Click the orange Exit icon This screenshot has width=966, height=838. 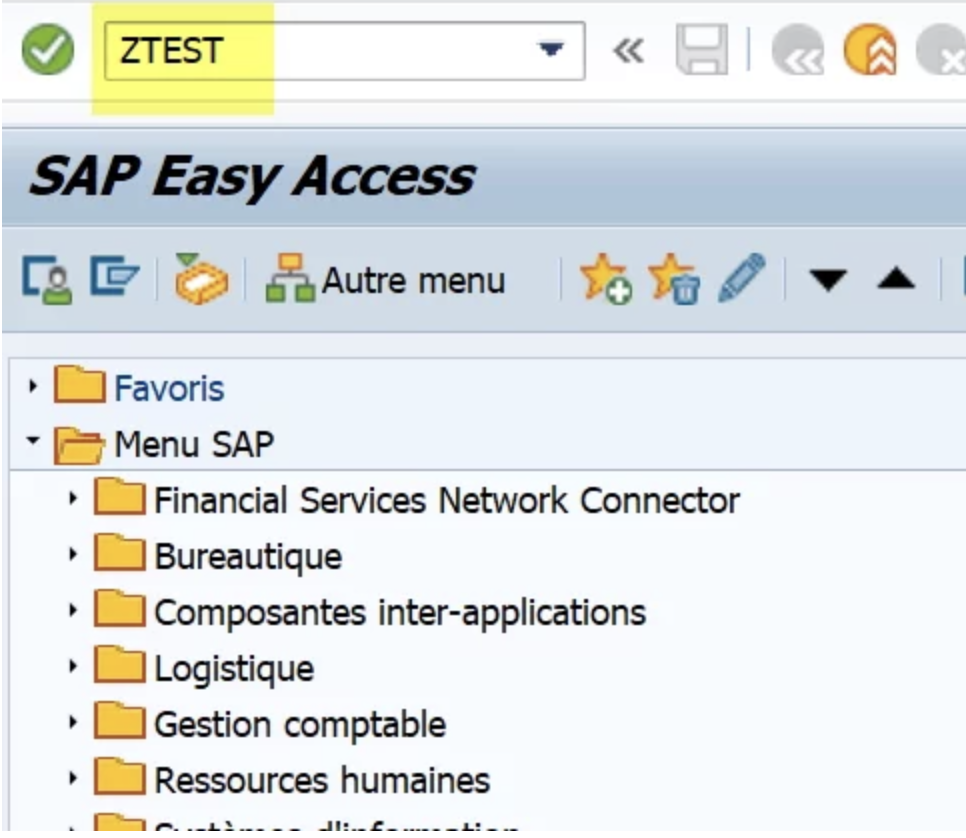(869, 52)
